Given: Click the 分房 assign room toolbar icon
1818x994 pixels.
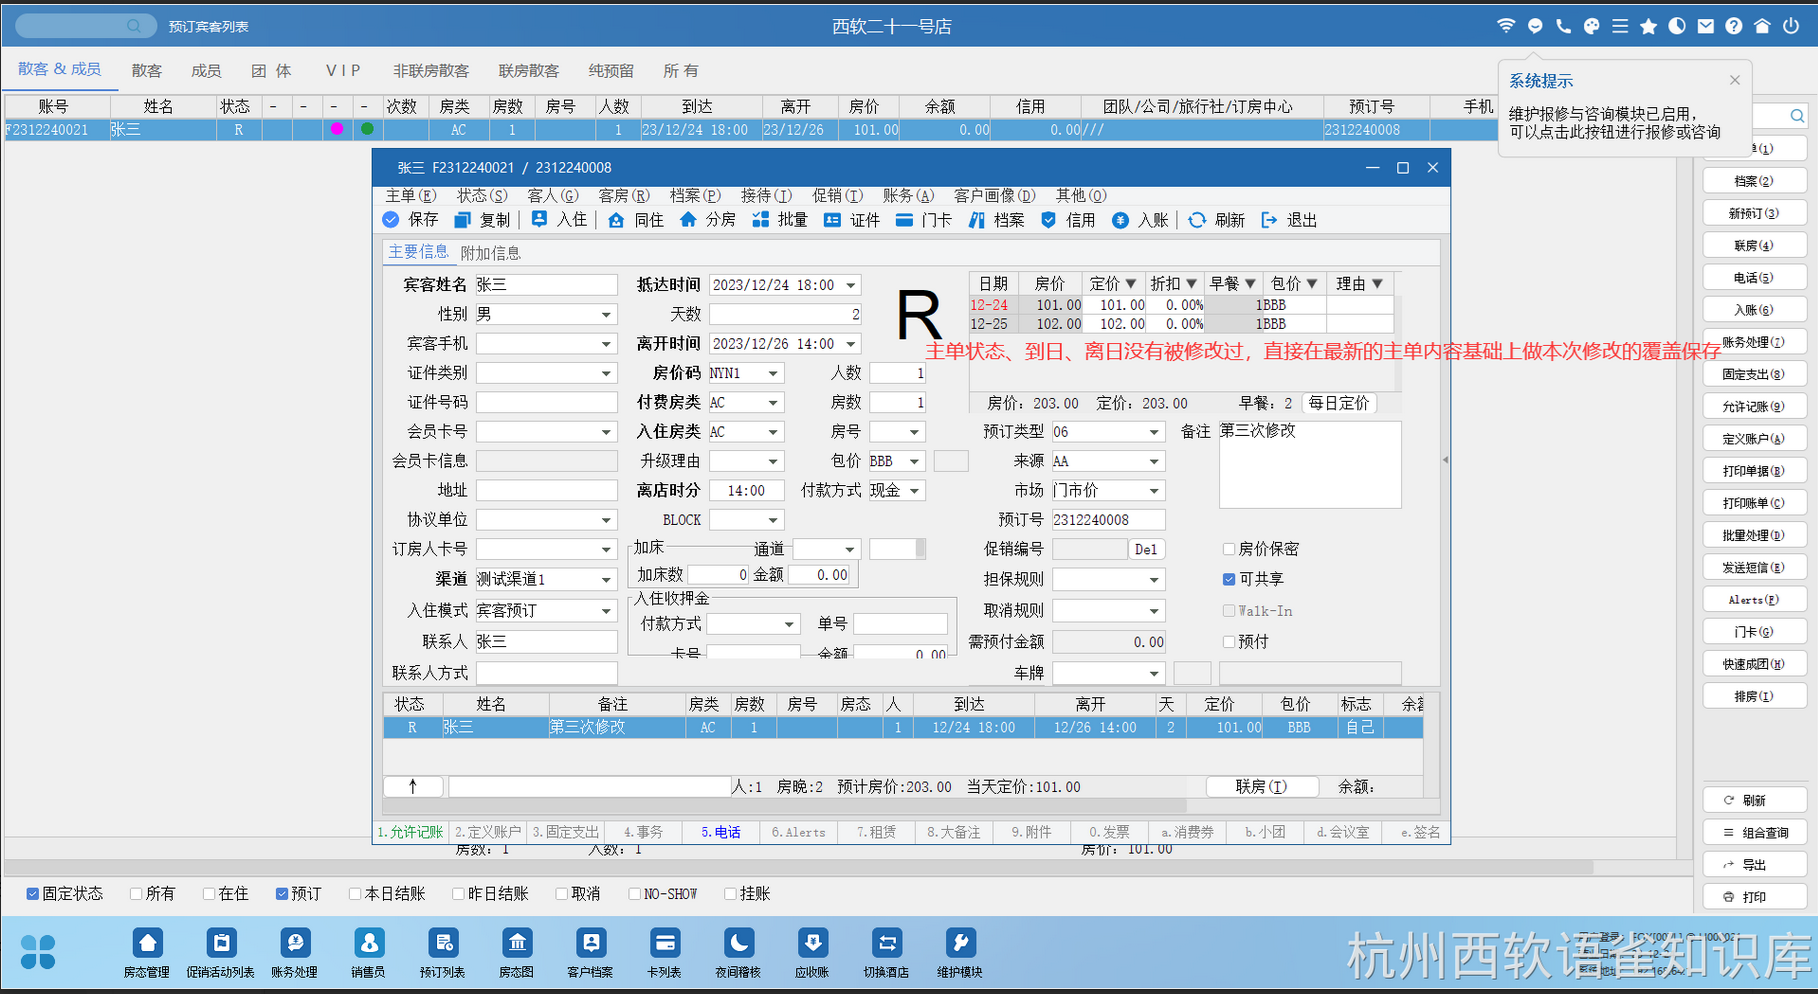Looking at the screenshot, I should (x=688, y=220).
